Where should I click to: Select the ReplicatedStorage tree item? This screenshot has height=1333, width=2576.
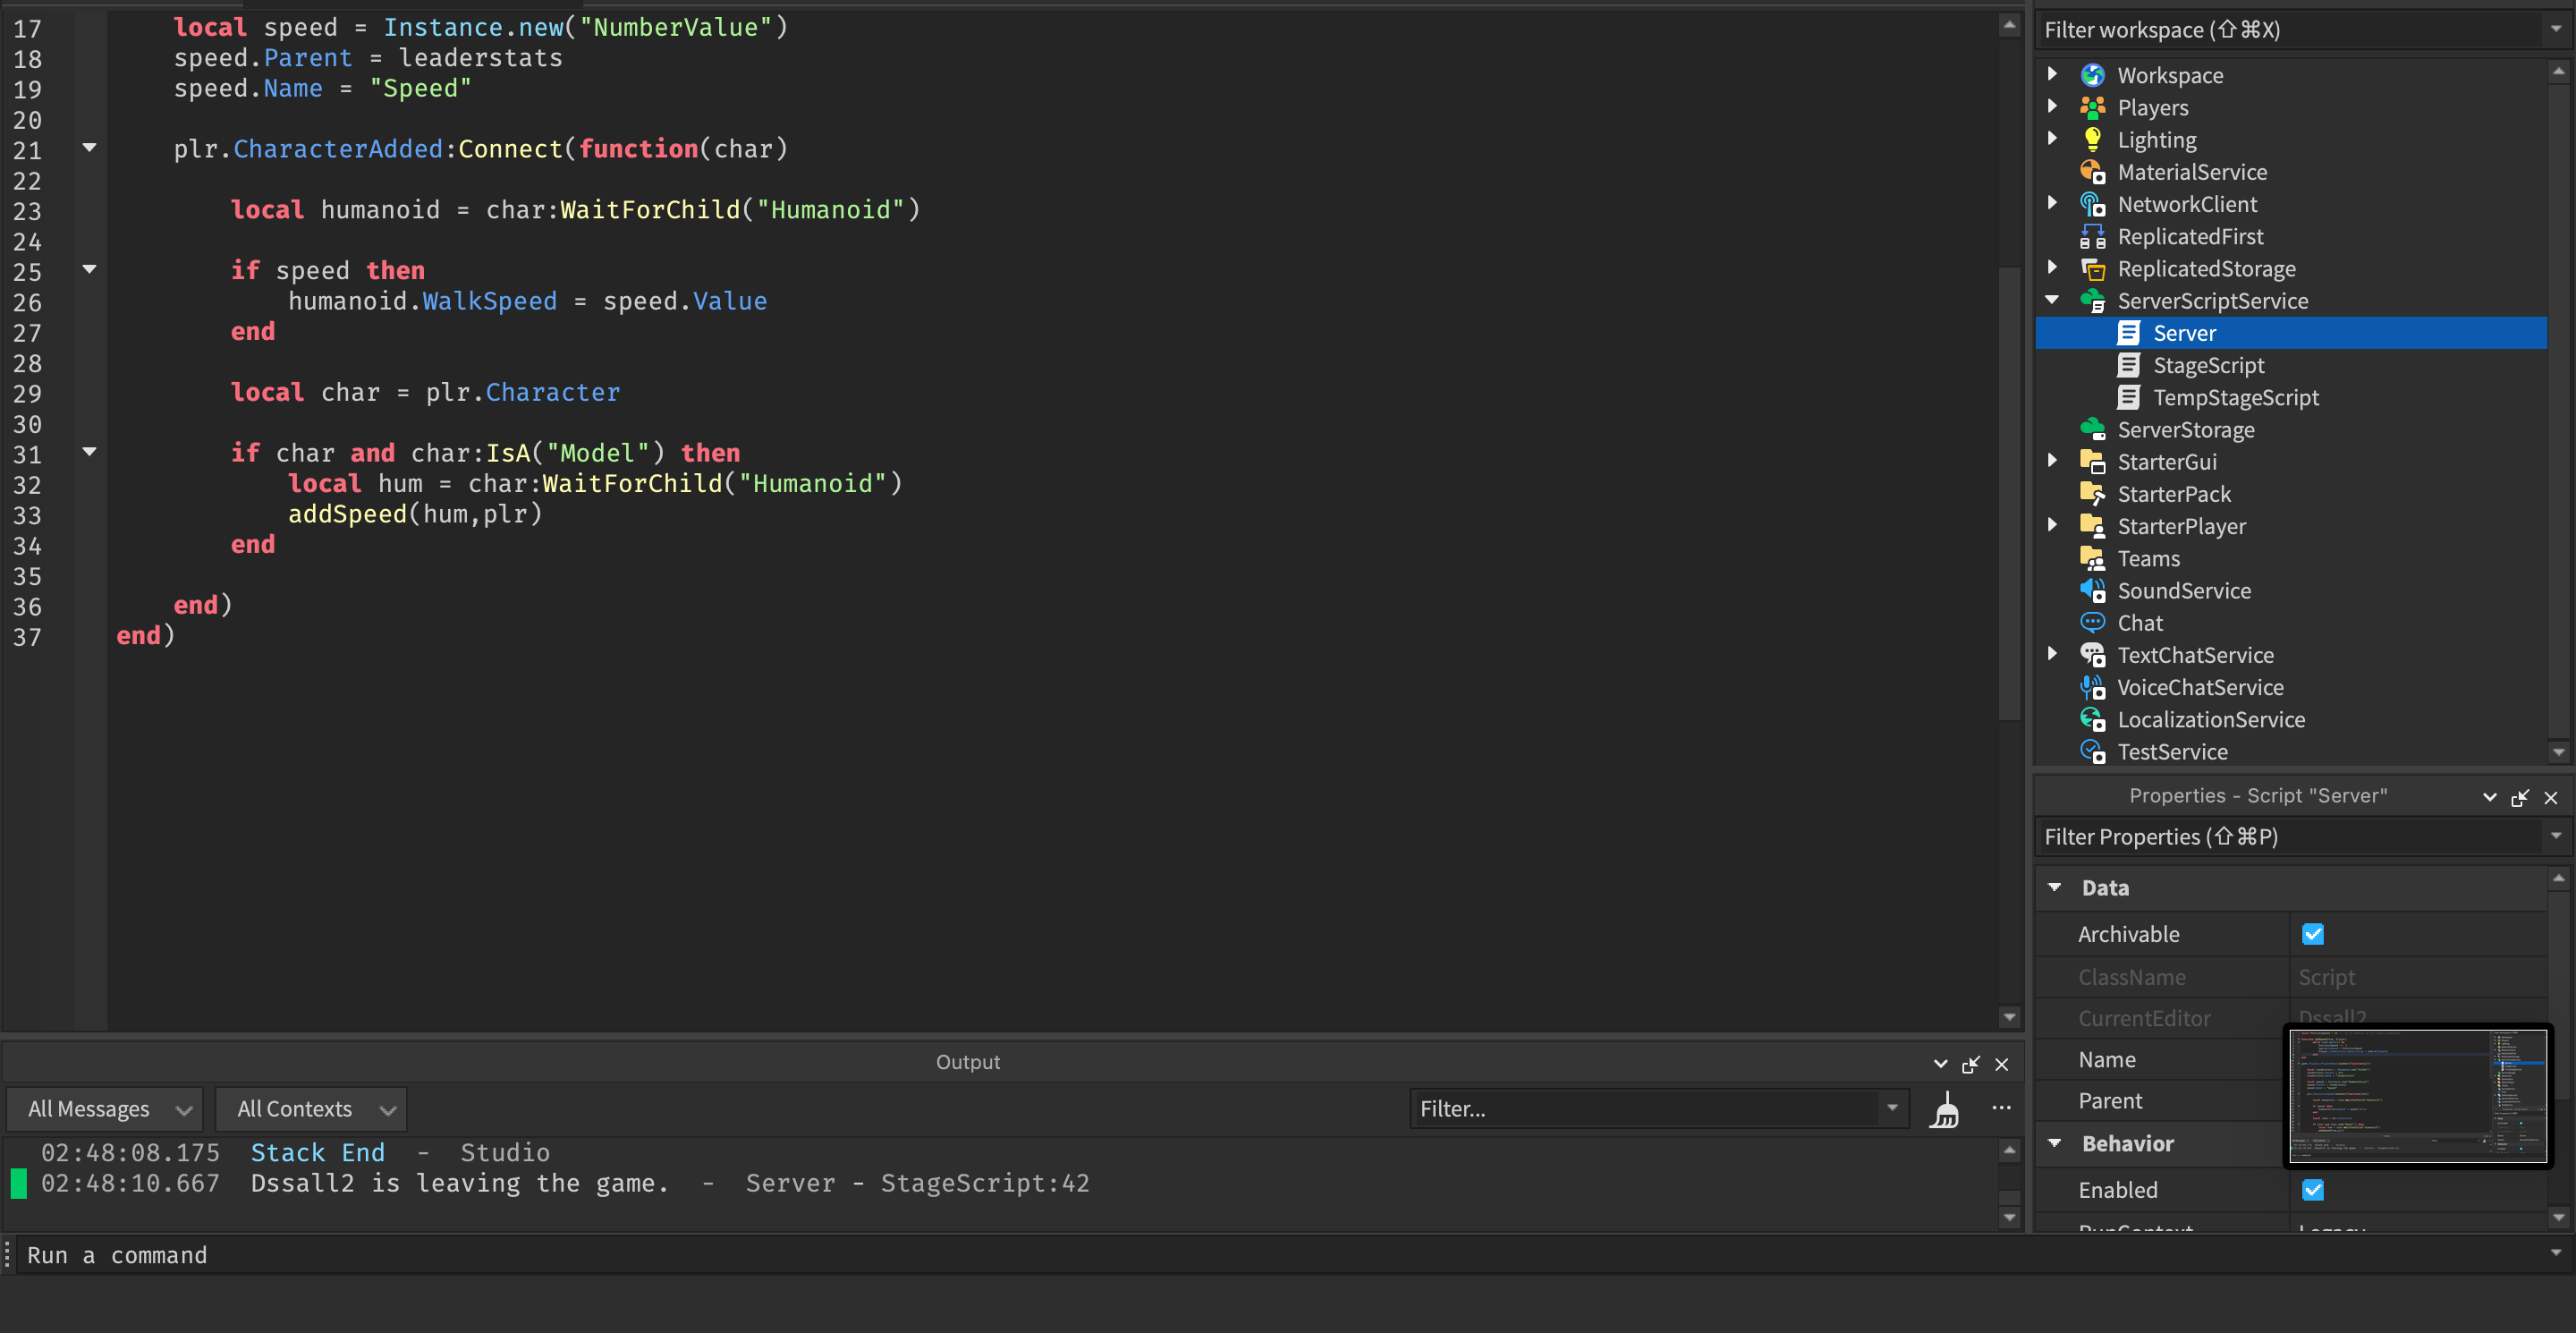pyautogui.click(x=2205, y=268)
